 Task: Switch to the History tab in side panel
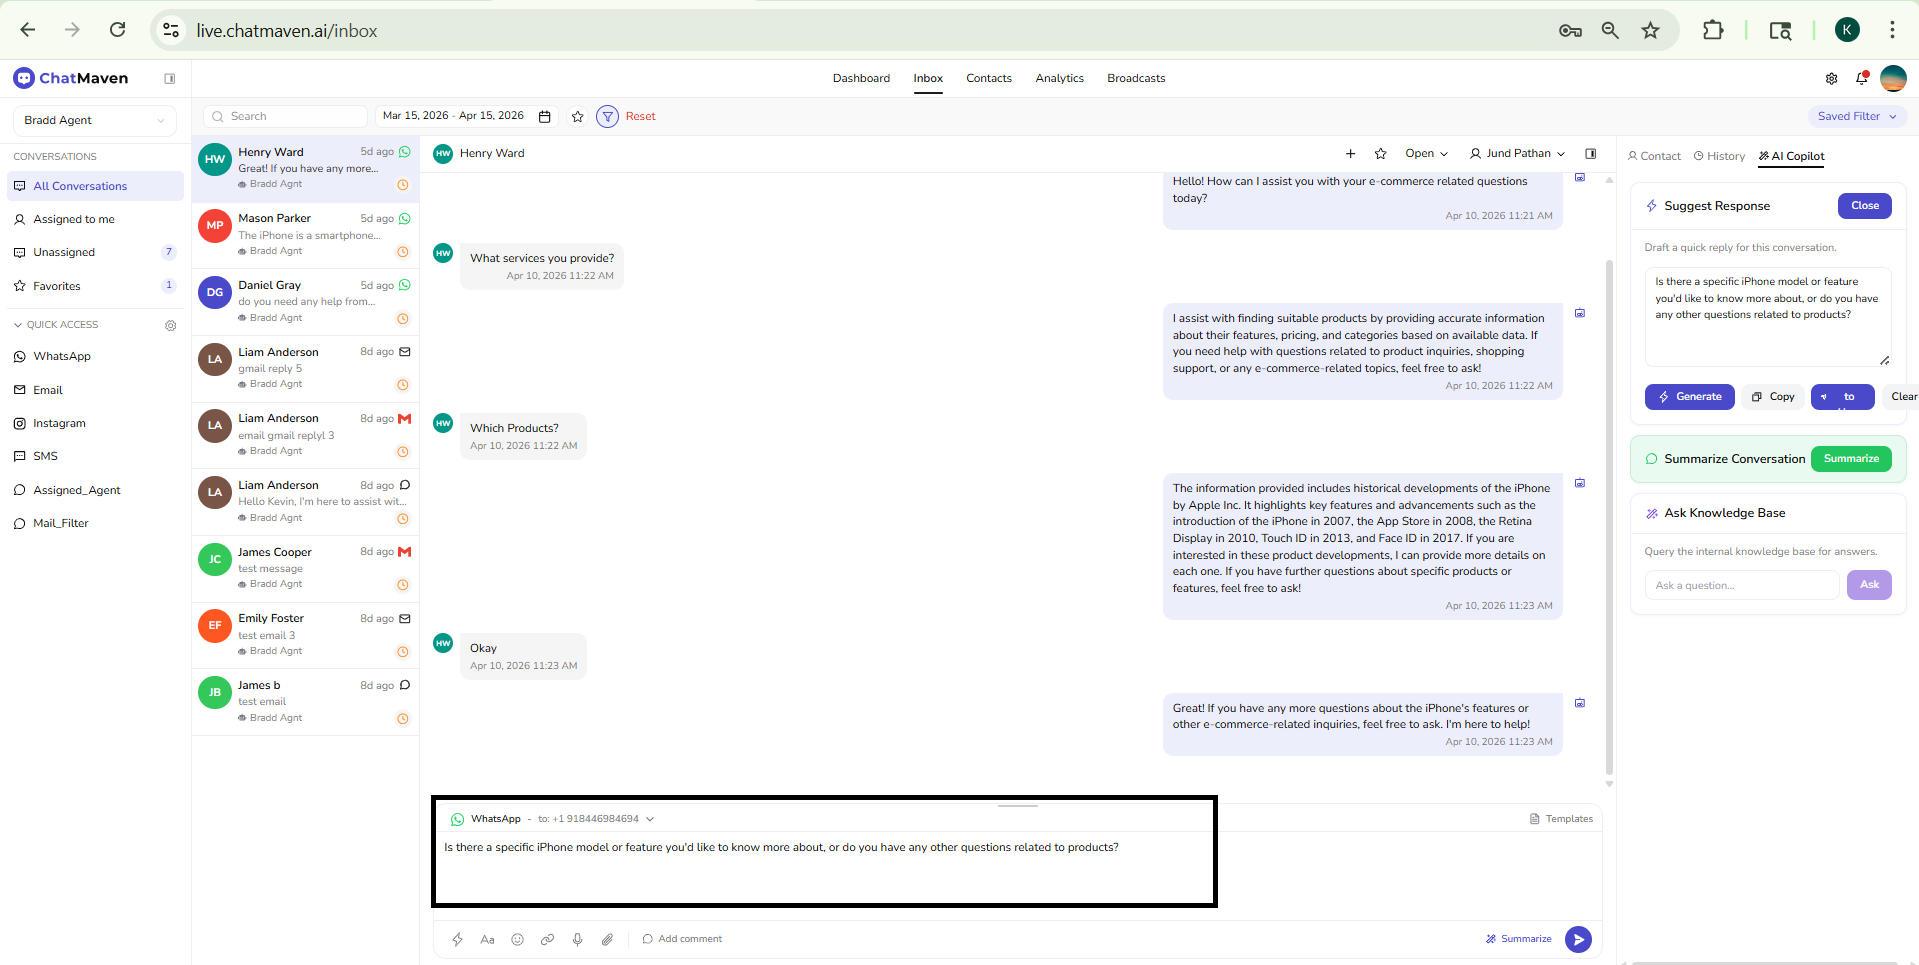tap(1719, 156)
